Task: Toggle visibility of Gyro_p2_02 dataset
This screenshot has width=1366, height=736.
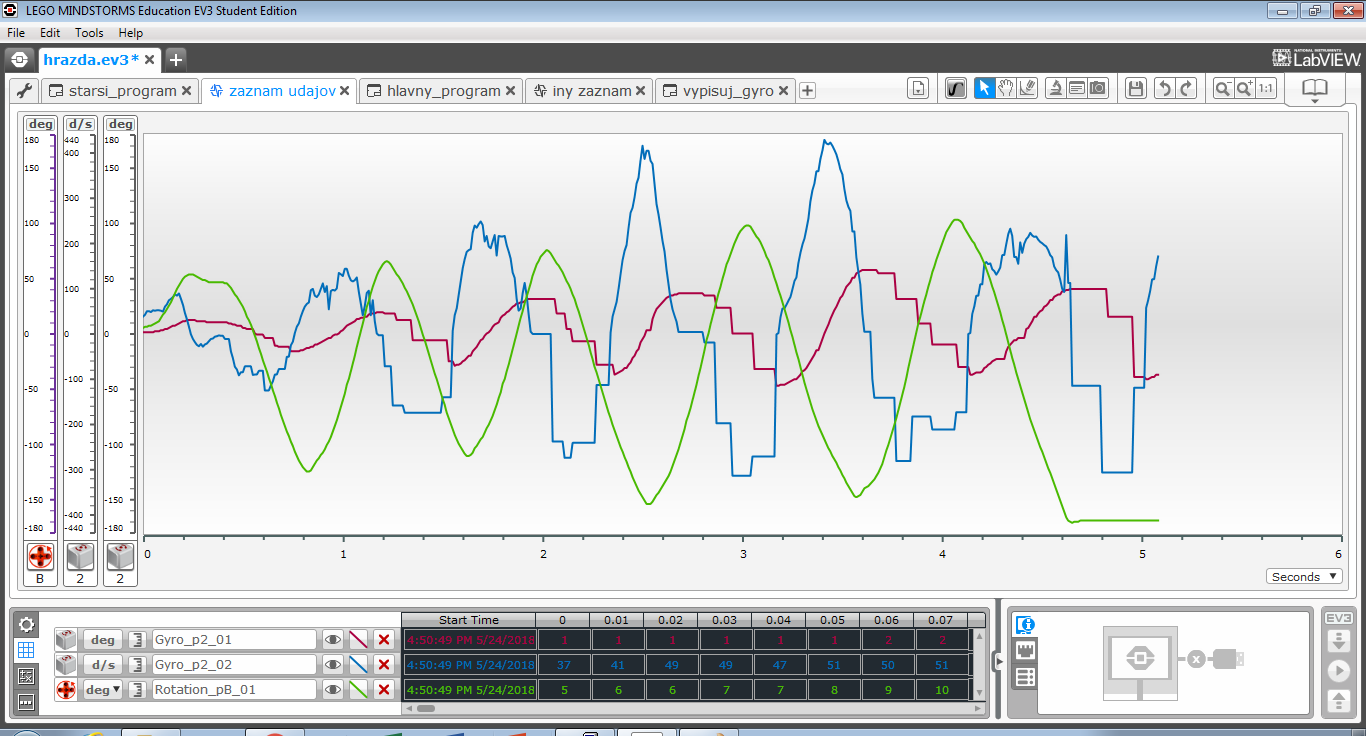Action: point(332,665)
